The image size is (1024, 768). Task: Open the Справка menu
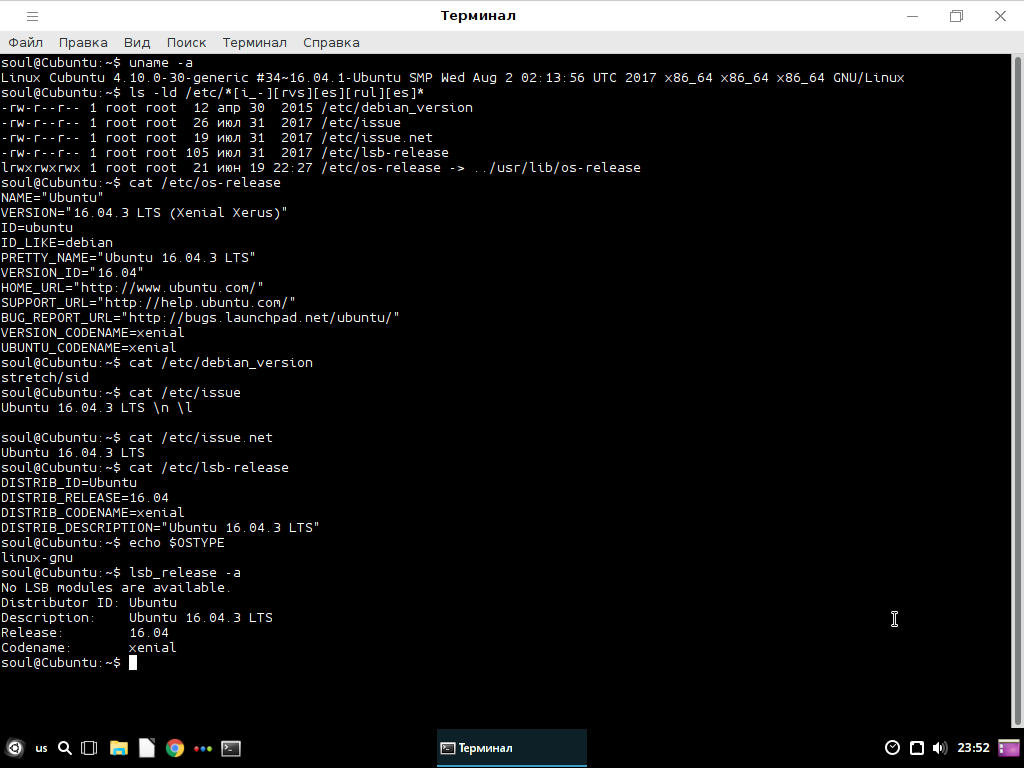[331, 42]
